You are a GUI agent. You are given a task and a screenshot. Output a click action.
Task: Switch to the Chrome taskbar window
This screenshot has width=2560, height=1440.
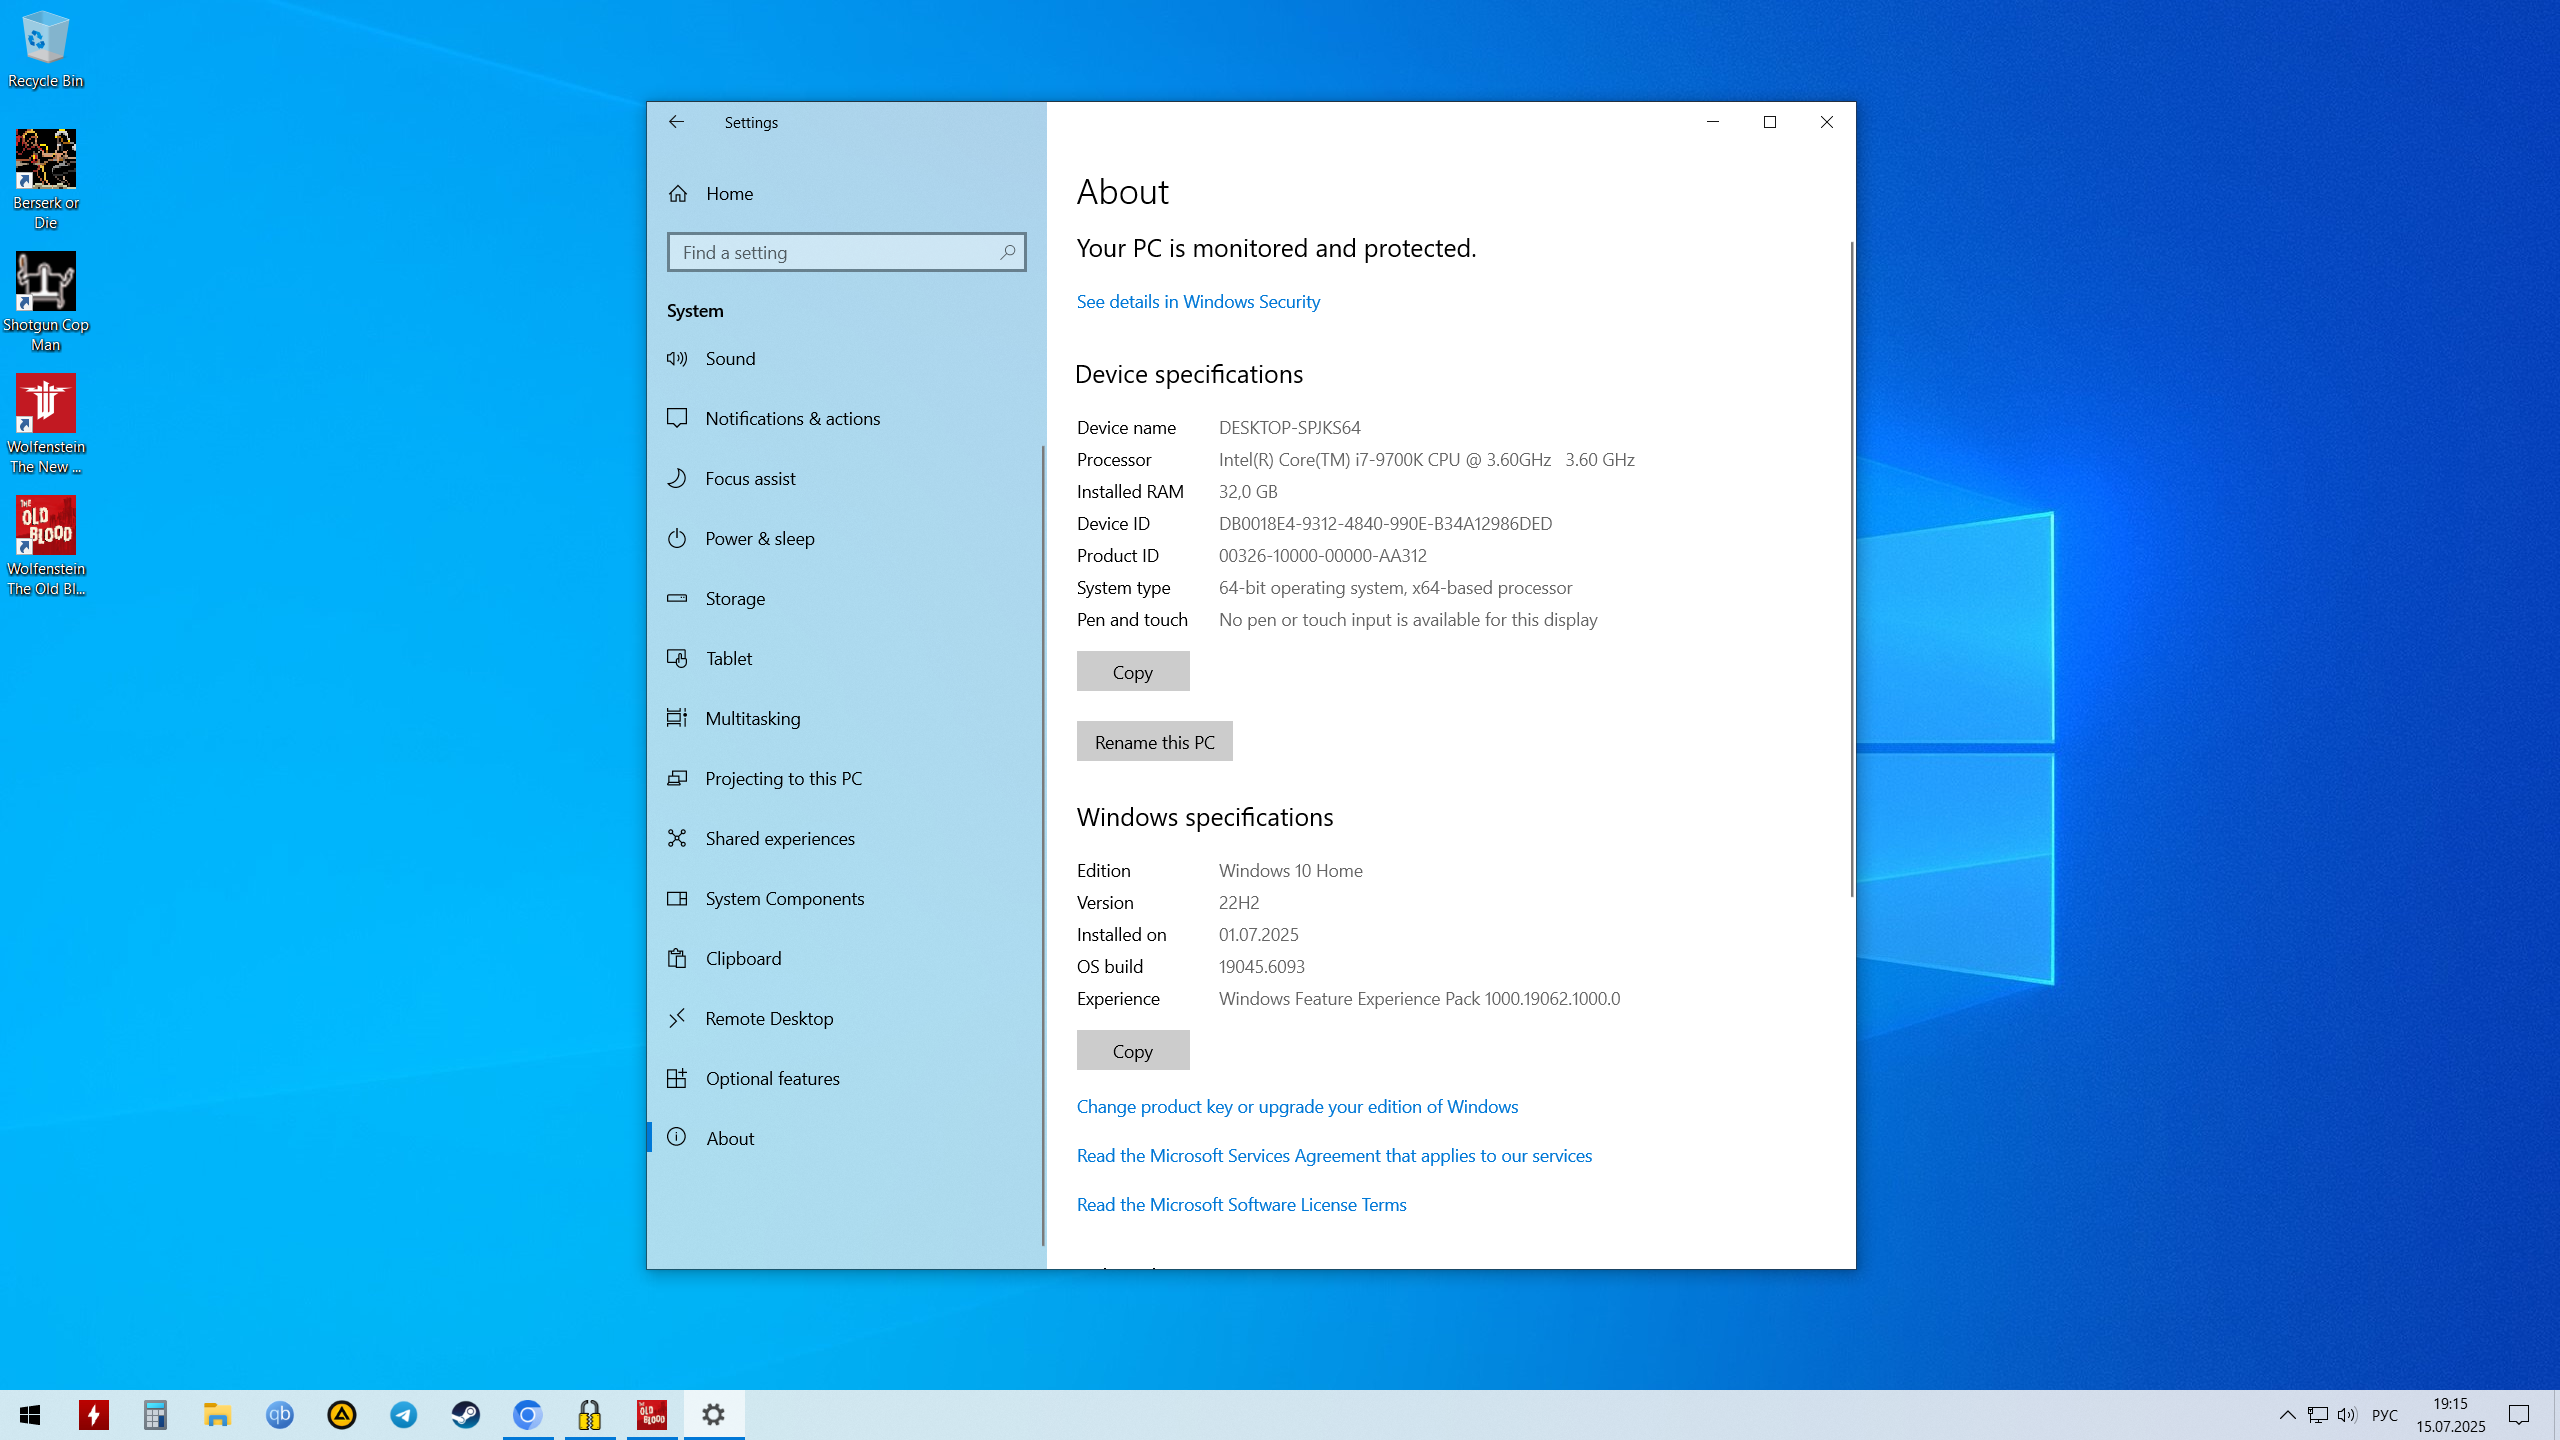click(x=528, y=1415)
